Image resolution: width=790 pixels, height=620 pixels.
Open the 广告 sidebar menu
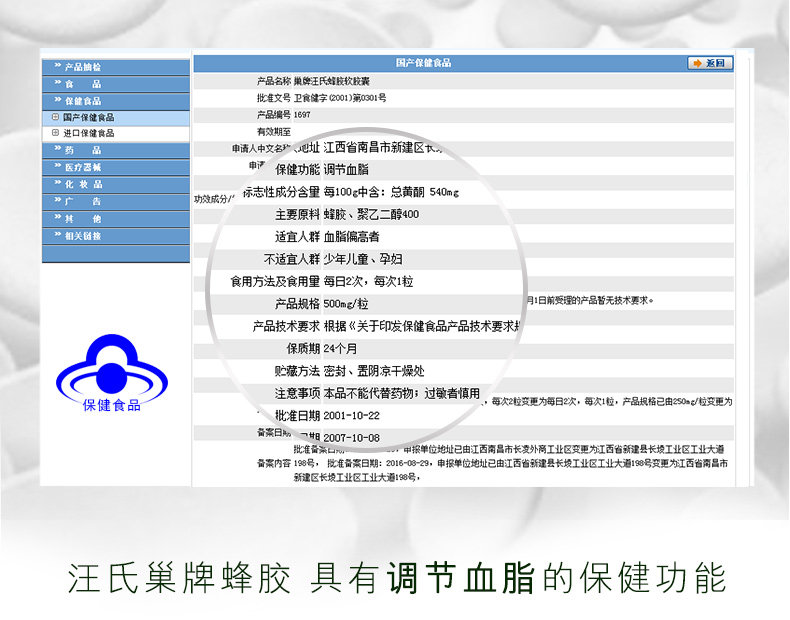point(116,202)
